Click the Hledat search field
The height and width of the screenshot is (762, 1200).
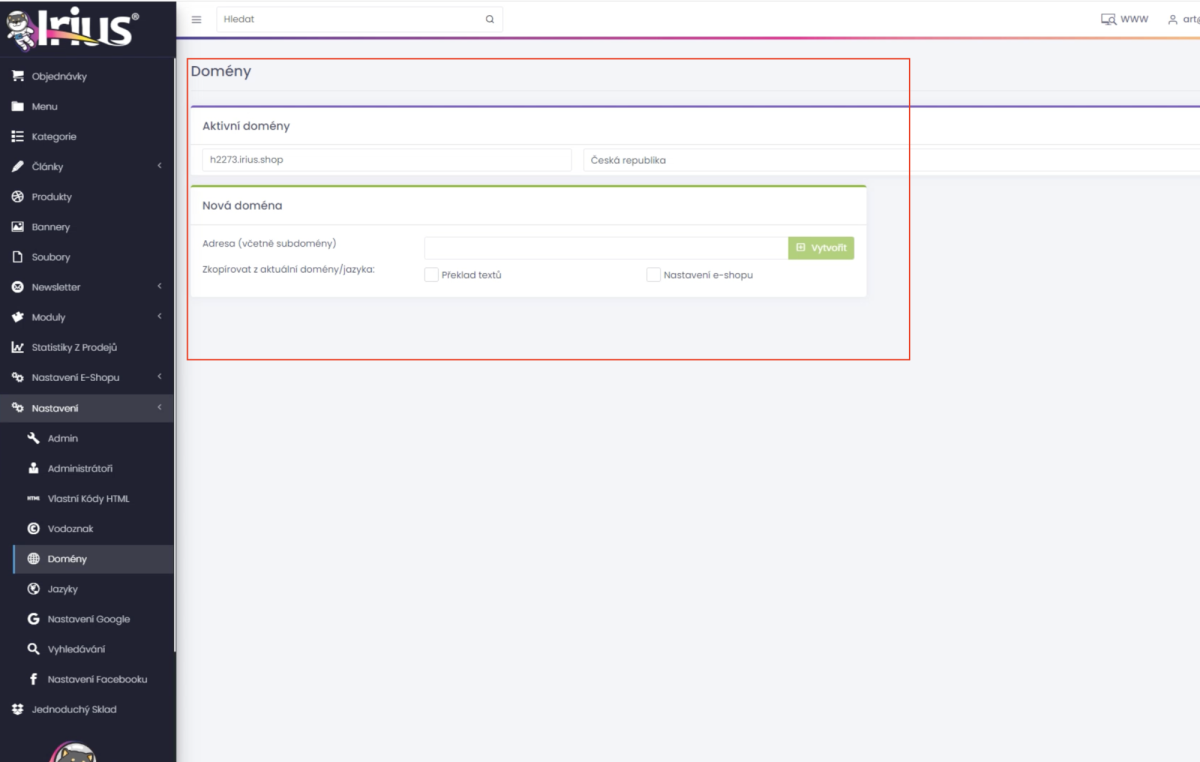(350, 19)
